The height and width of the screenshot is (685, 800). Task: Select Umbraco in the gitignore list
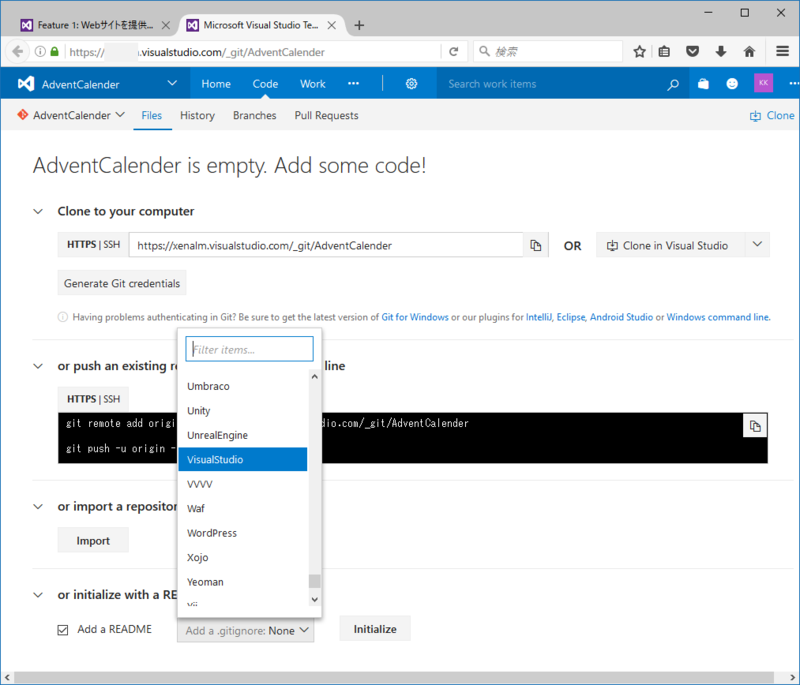243,386
